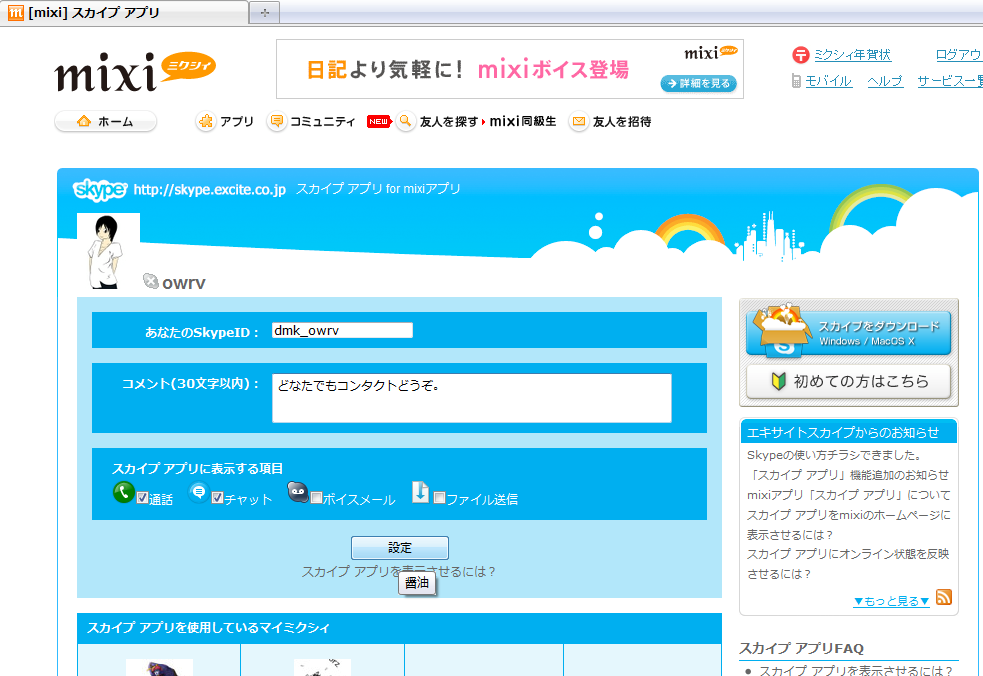Open FAQ item スカイプ アプリを表示させるには？

pyautogui.click(x=856, y=670)
